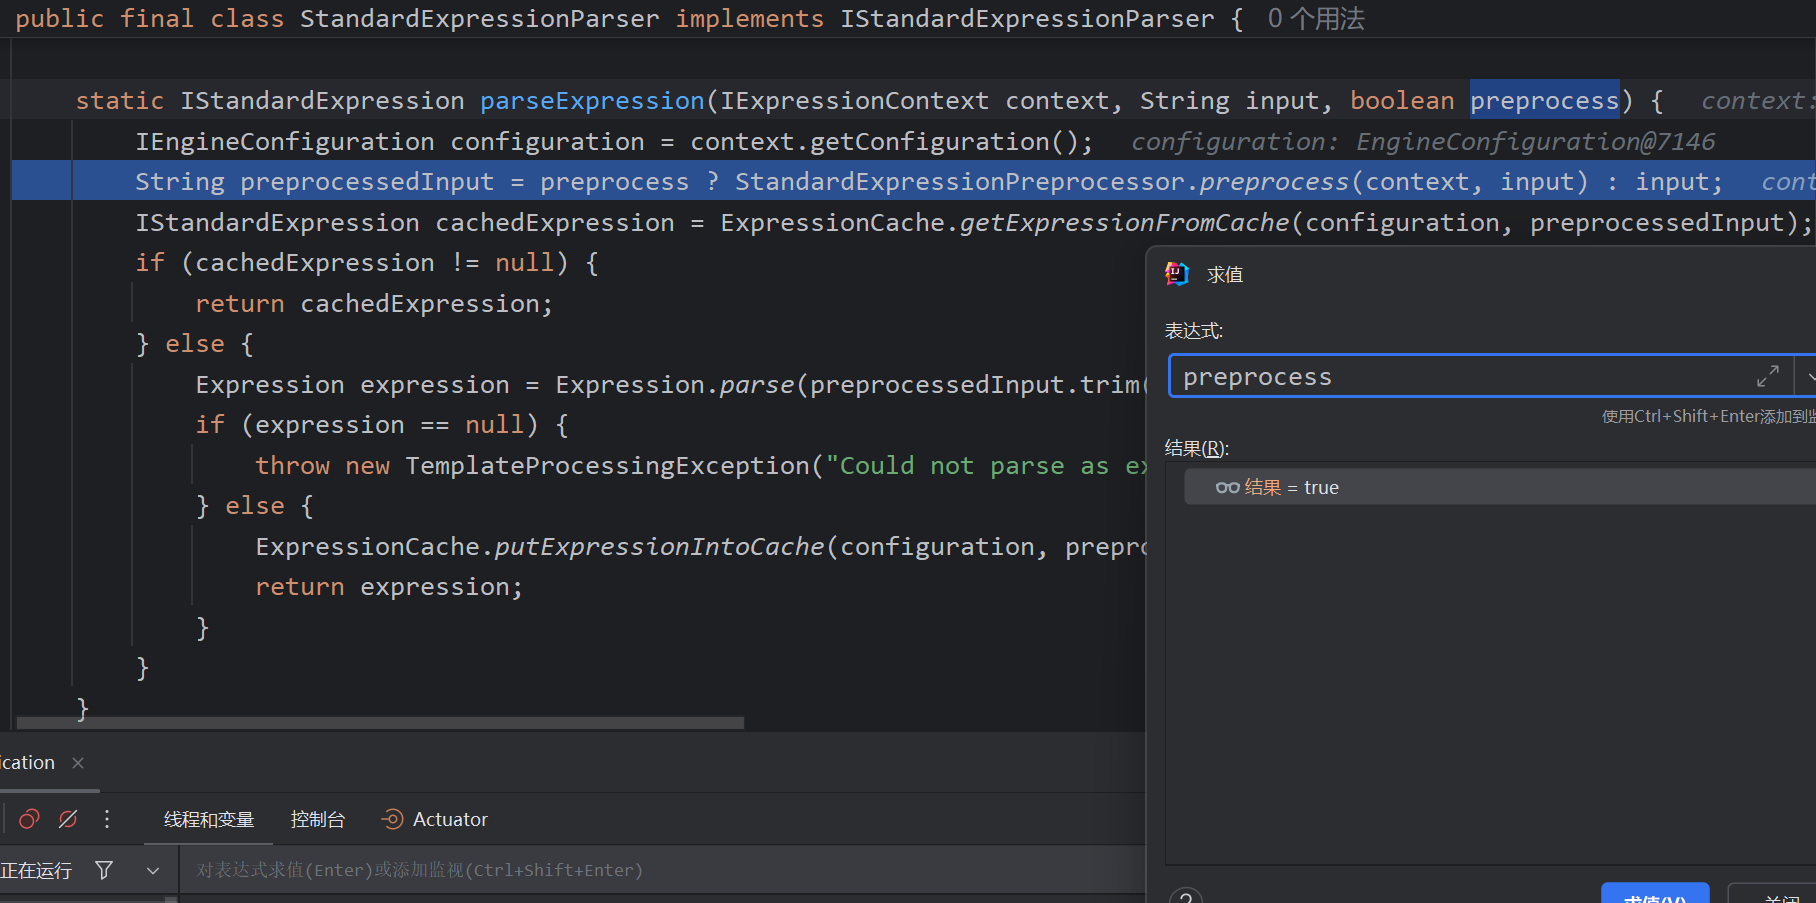Switch to the 控制台 console tab

(x=318, y=819)
